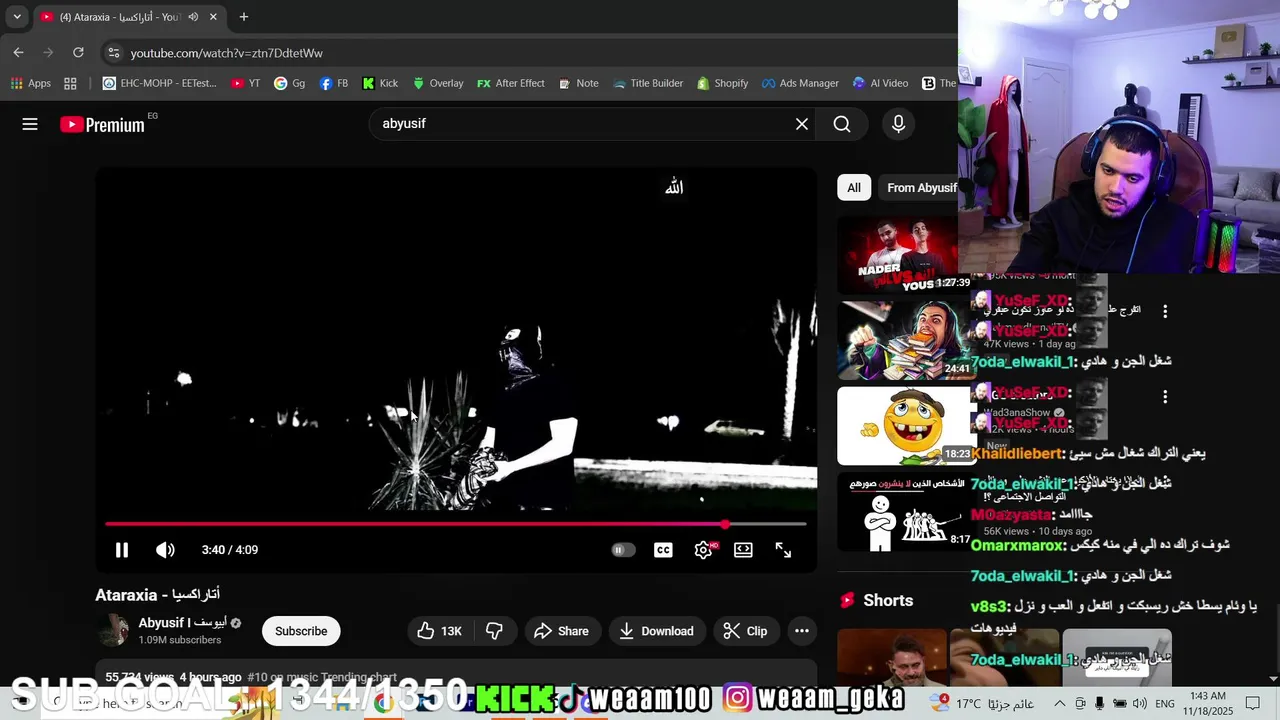The image size is (1280, 720).
Task: Open more actions three-dot menu
Action: 802,631
